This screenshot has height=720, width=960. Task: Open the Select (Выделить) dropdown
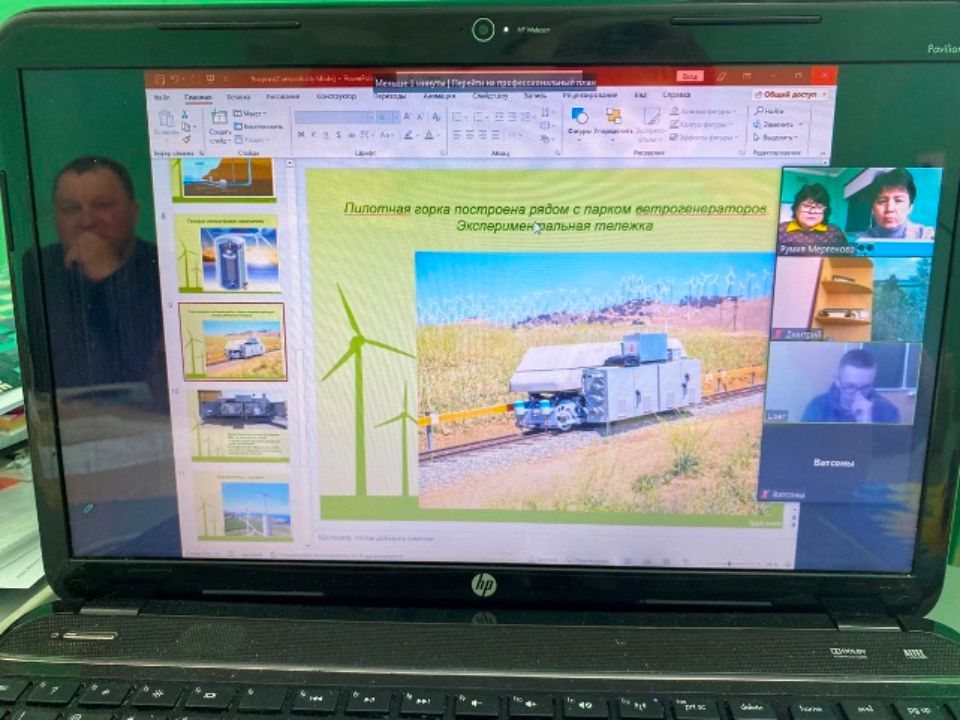coord(775,138)
